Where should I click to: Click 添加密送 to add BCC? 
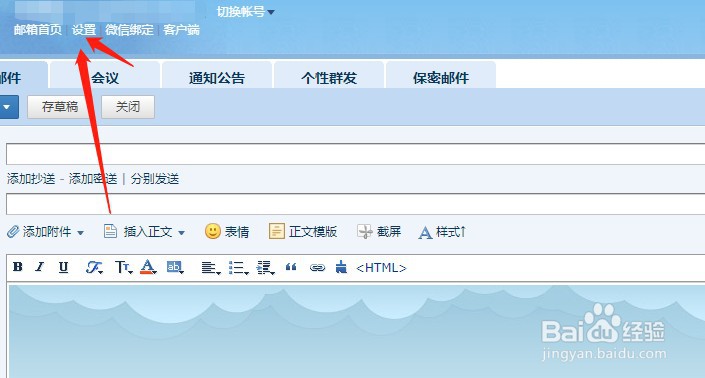coord(93,179)
